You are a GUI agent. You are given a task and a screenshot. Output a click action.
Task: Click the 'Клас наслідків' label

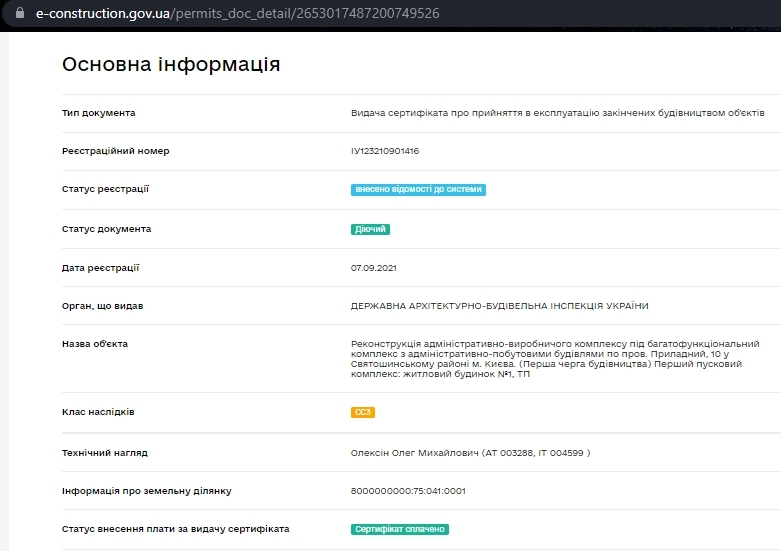click(98, 412)
